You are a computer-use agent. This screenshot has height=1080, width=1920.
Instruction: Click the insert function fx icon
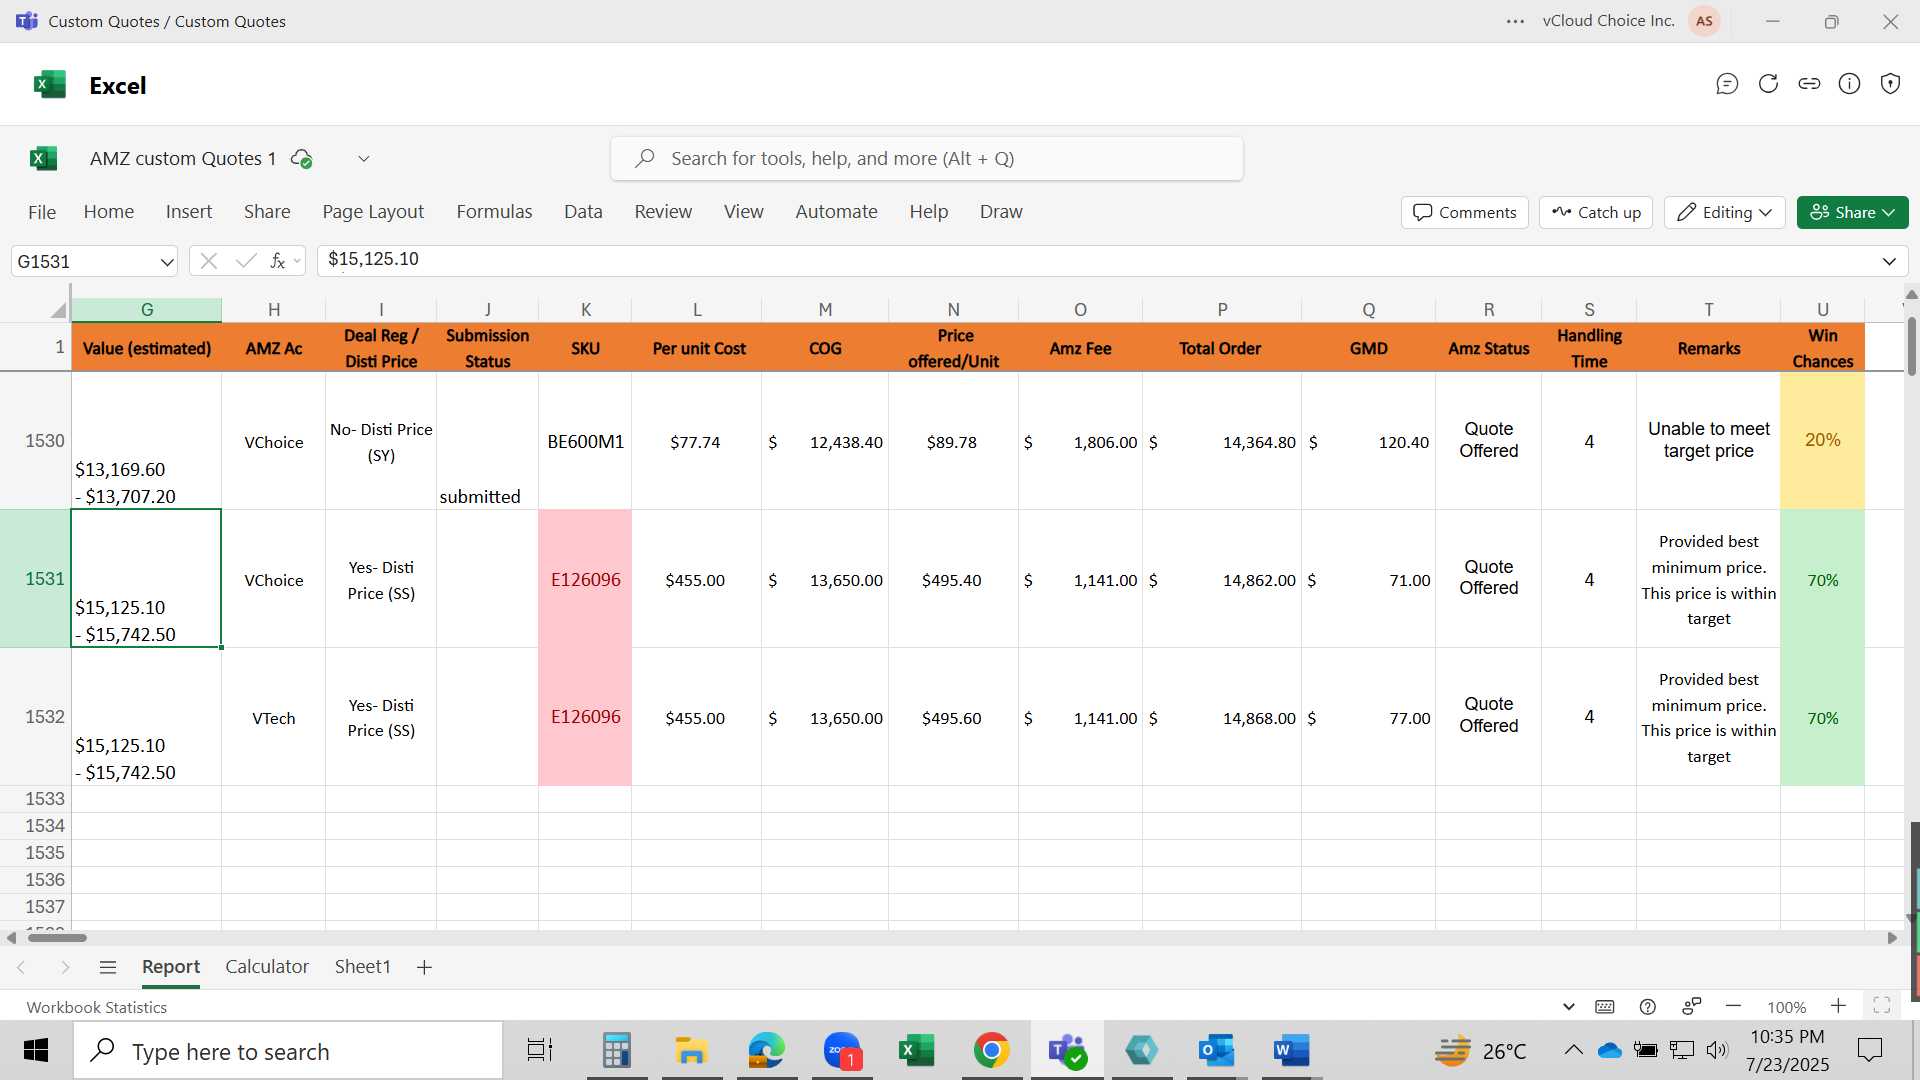pos(277,261)
